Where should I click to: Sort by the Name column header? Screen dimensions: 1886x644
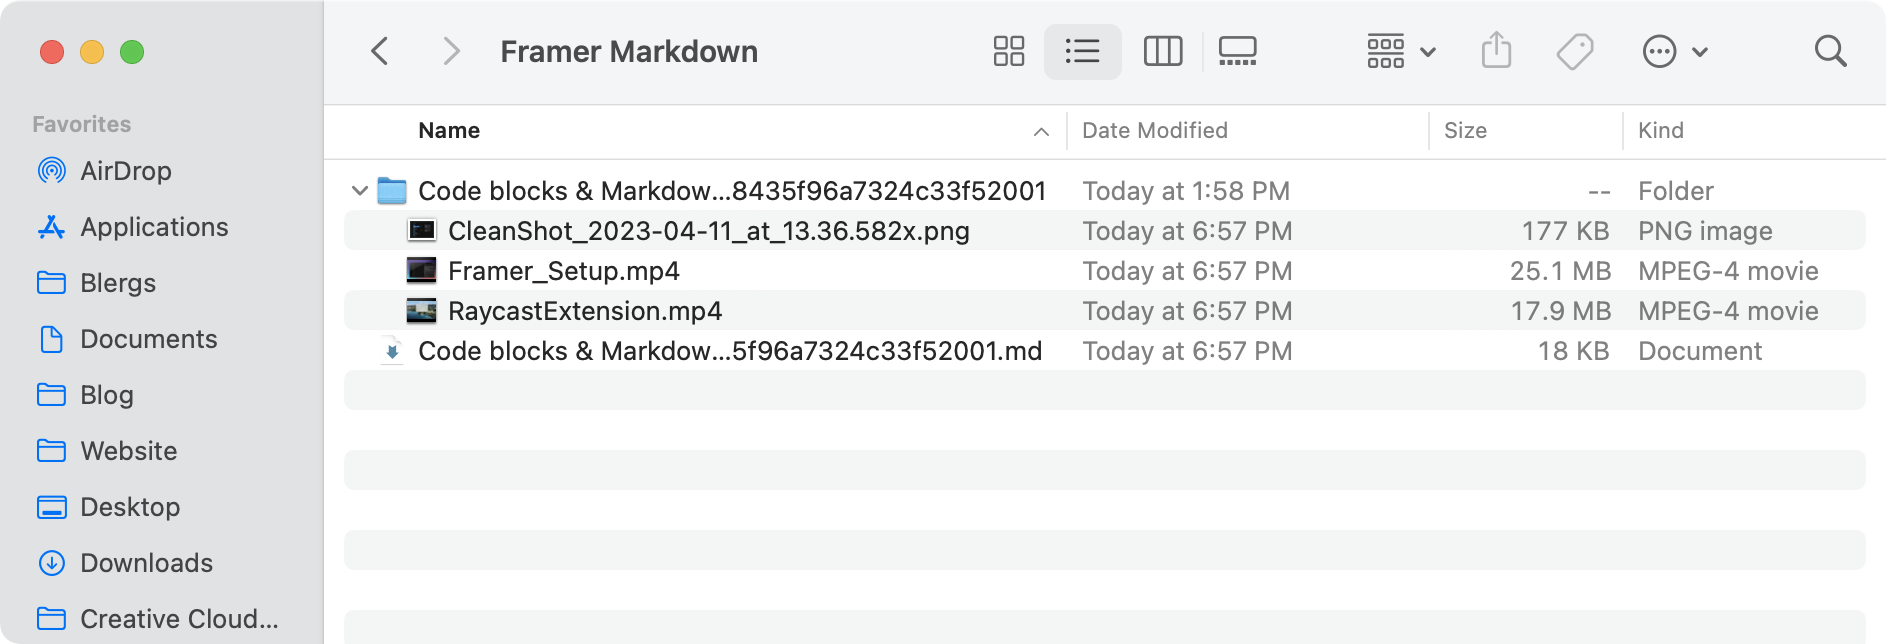point(449,131)
